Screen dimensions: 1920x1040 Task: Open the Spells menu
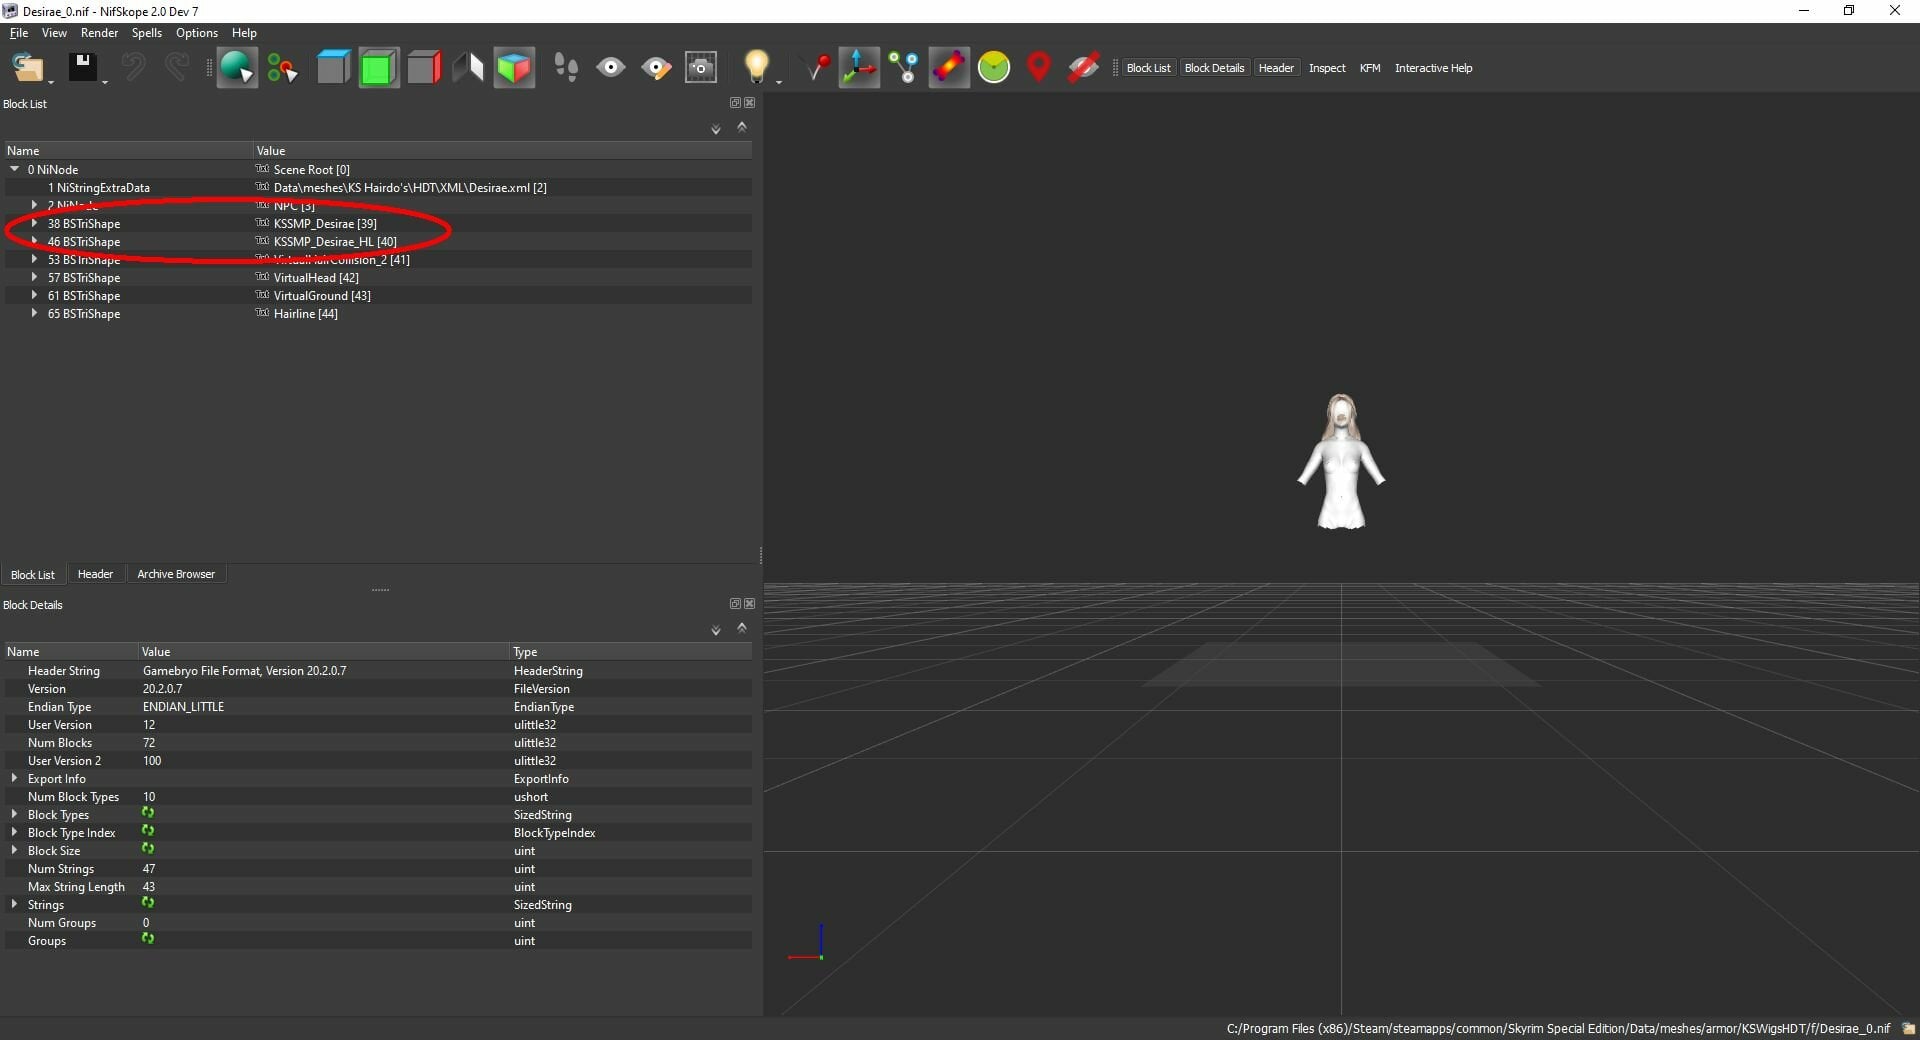click(147, 33)
